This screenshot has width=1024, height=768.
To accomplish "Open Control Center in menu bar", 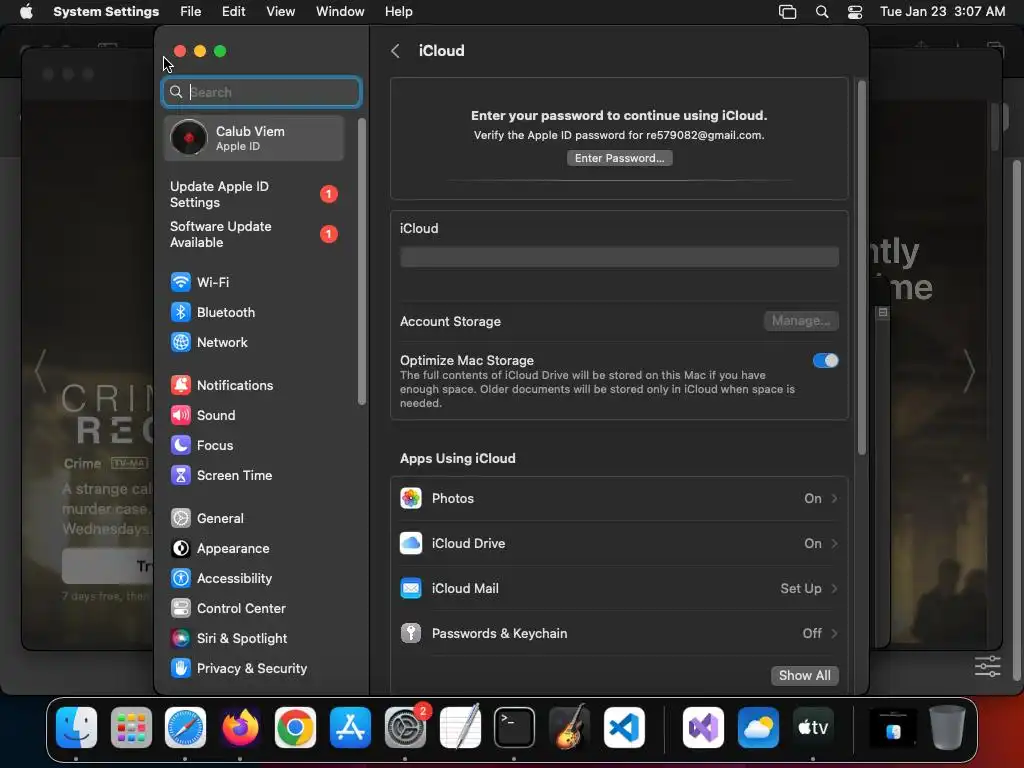I will coord(855,12).
